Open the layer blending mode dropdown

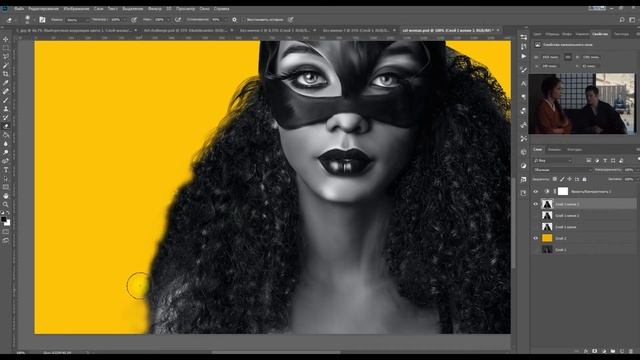pos(562,170)
